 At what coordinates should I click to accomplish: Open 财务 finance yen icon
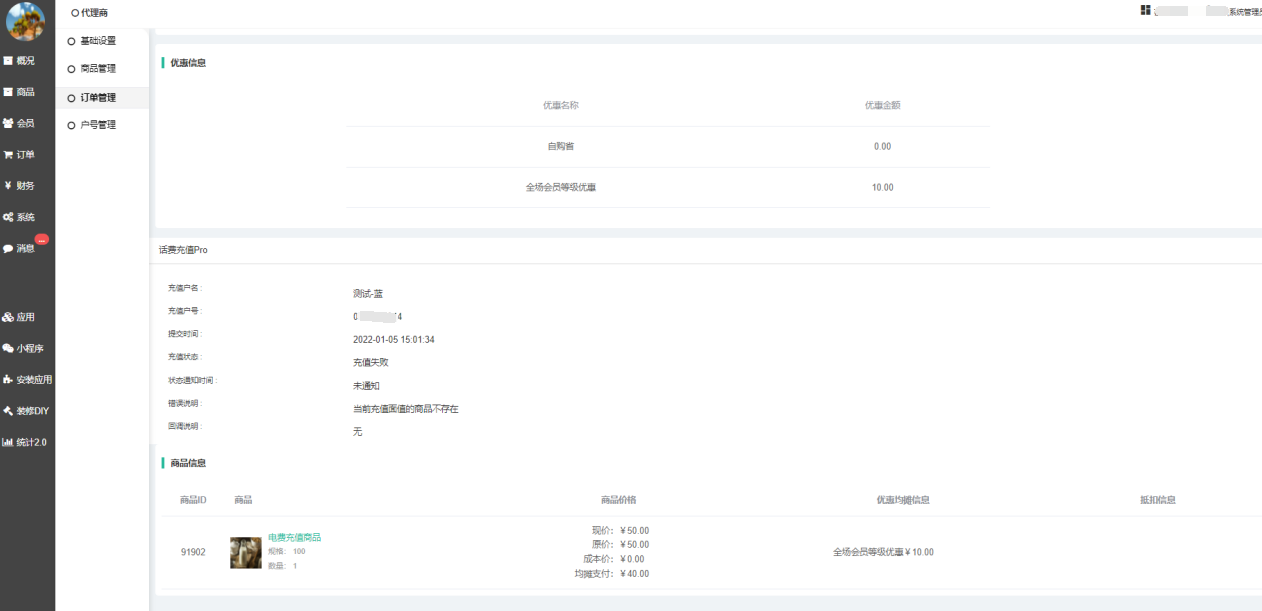tap(8, 186)
